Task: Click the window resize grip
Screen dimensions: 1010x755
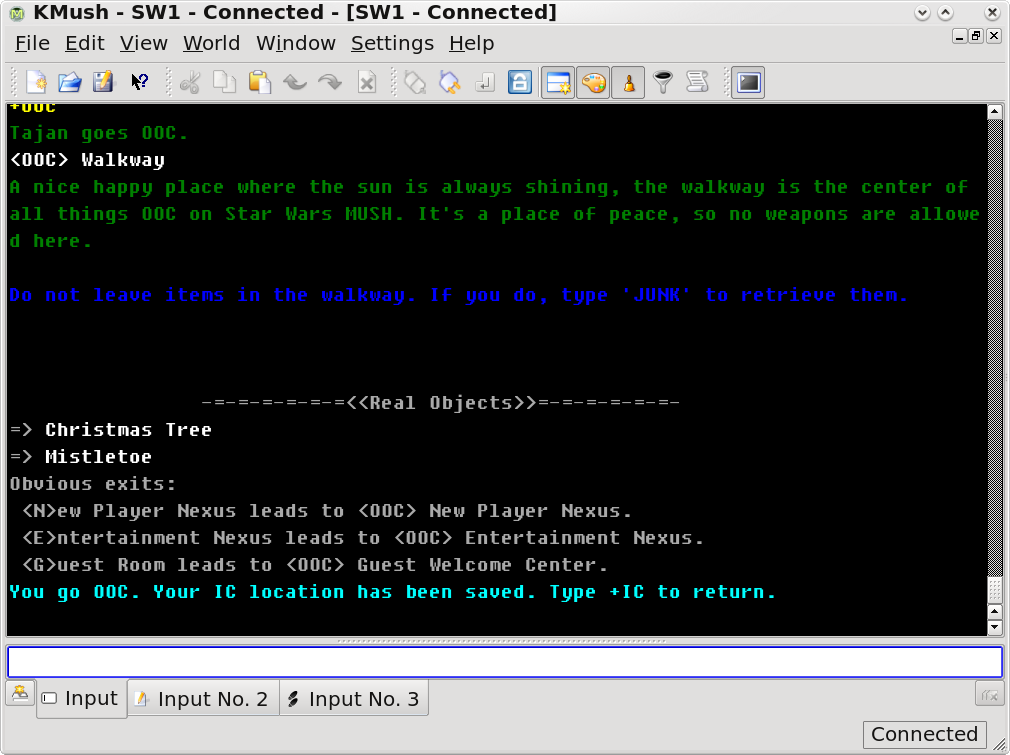Action: [1000, 745]
